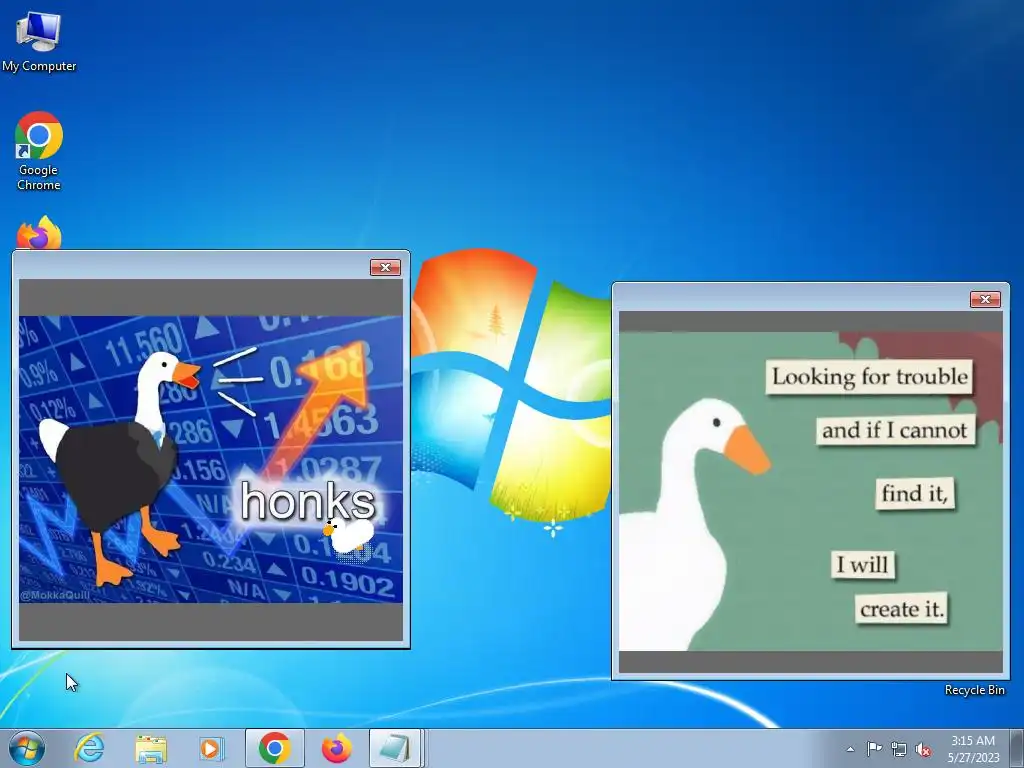Screen dimensions: 1024x768
Task: Close the Looking for trouble goose window
Action: tap(985, 299)
